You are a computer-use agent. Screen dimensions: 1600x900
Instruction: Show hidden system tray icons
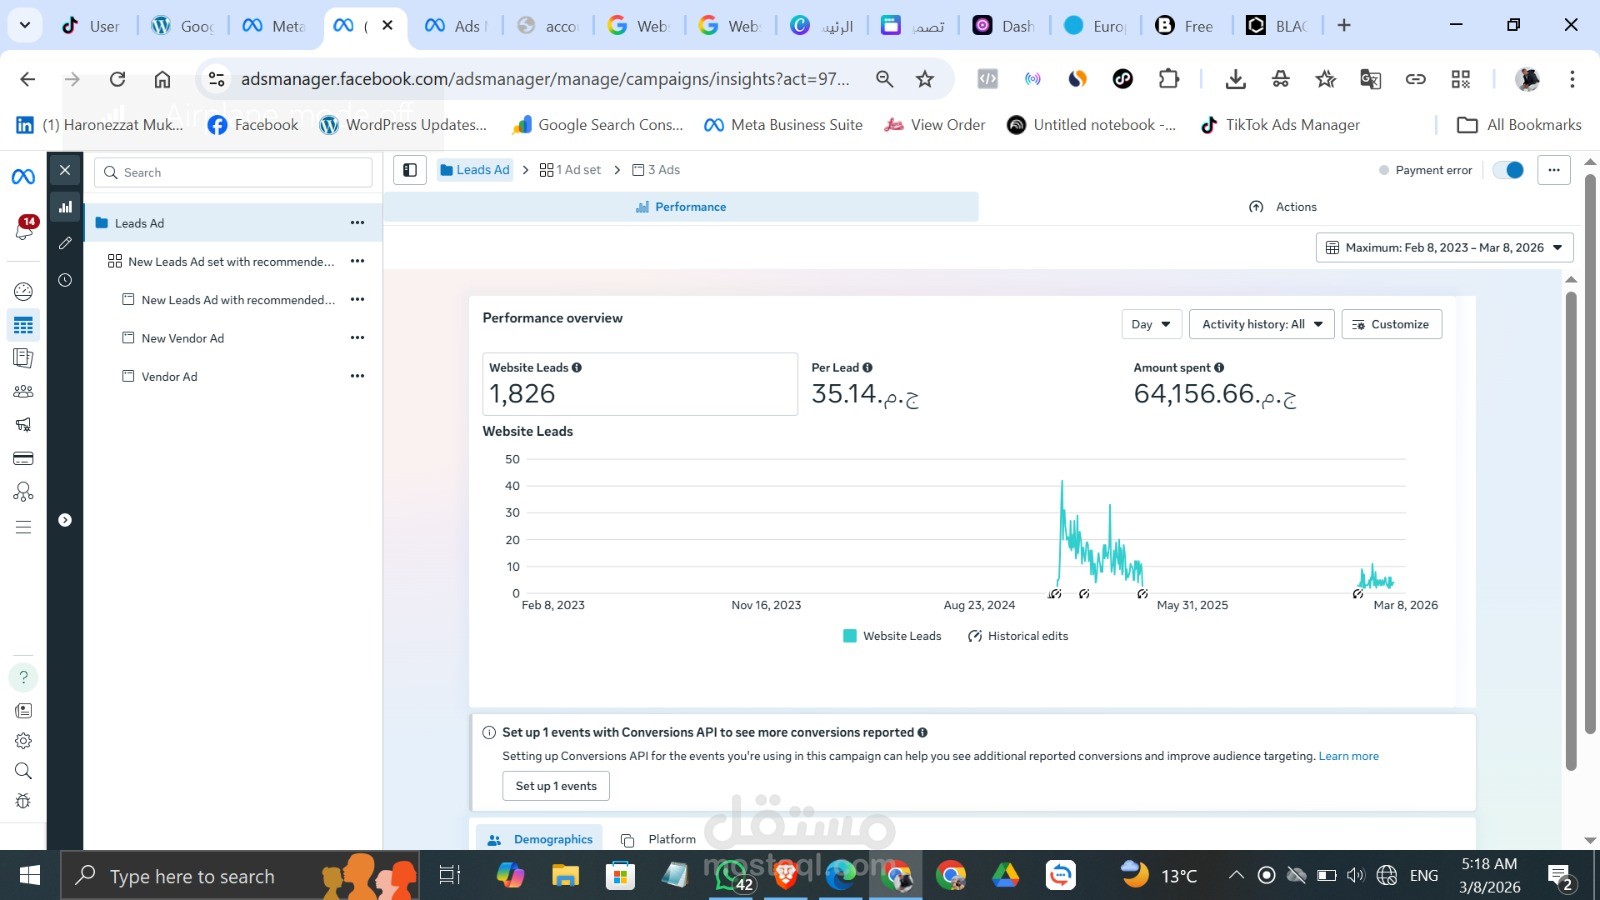pyautogui.click(x=1236, y=876)
